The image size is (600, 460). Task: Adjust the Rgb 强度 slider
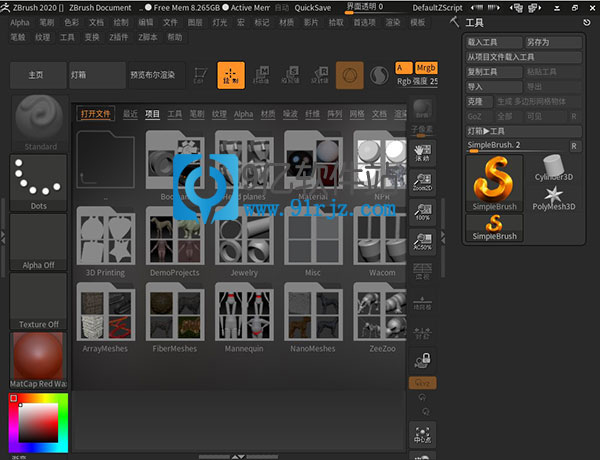[x=417, y=82]
